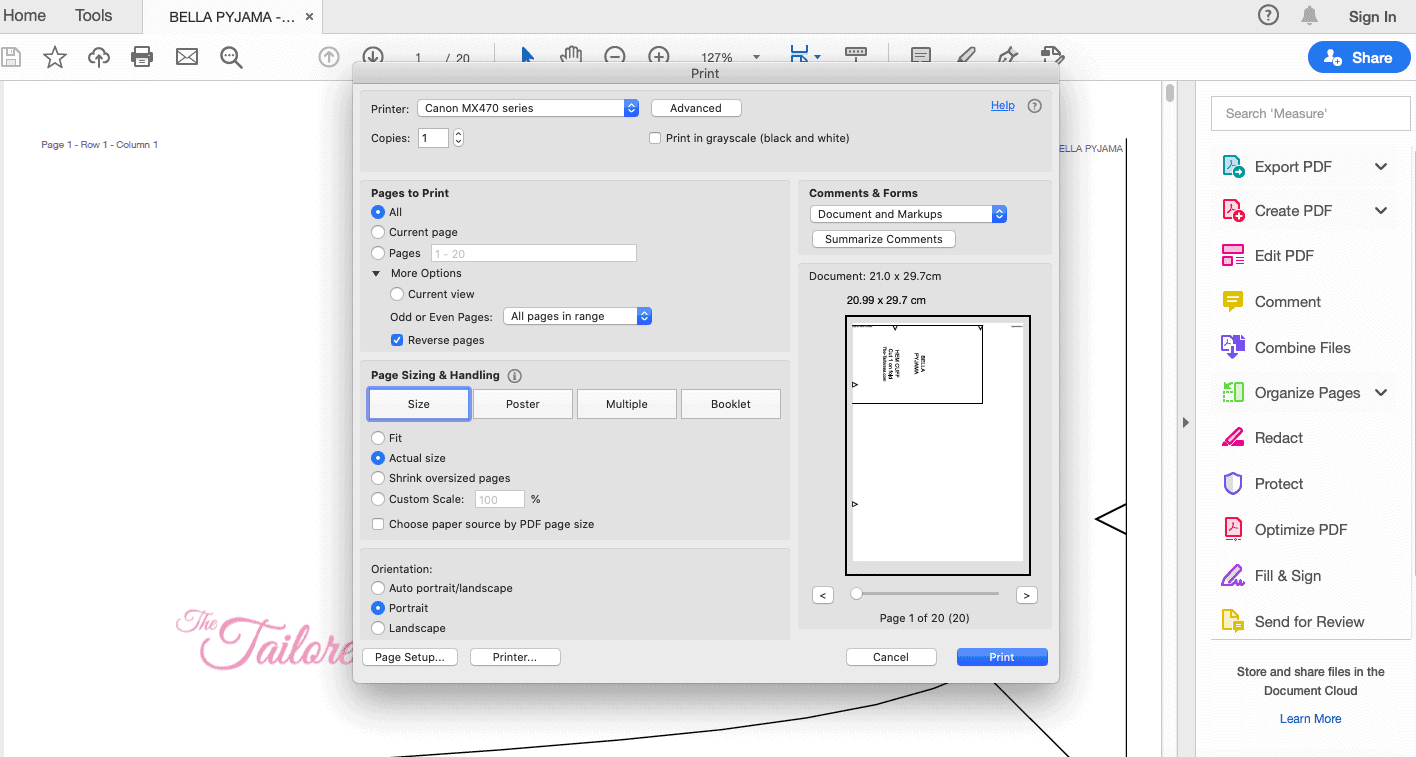Click the printer icon in the toolbar
This screenshot has height=757, width=1416.
(x=142, y=57)
